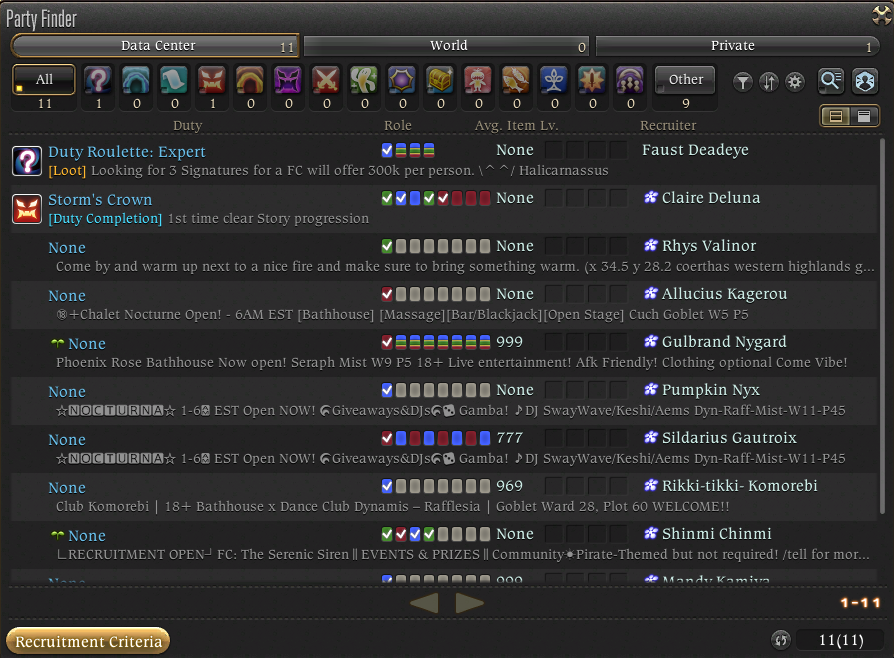Switch to compact list view
This screenshot has height=658, width=894.
pyautogui.click(x=864, y=116)
